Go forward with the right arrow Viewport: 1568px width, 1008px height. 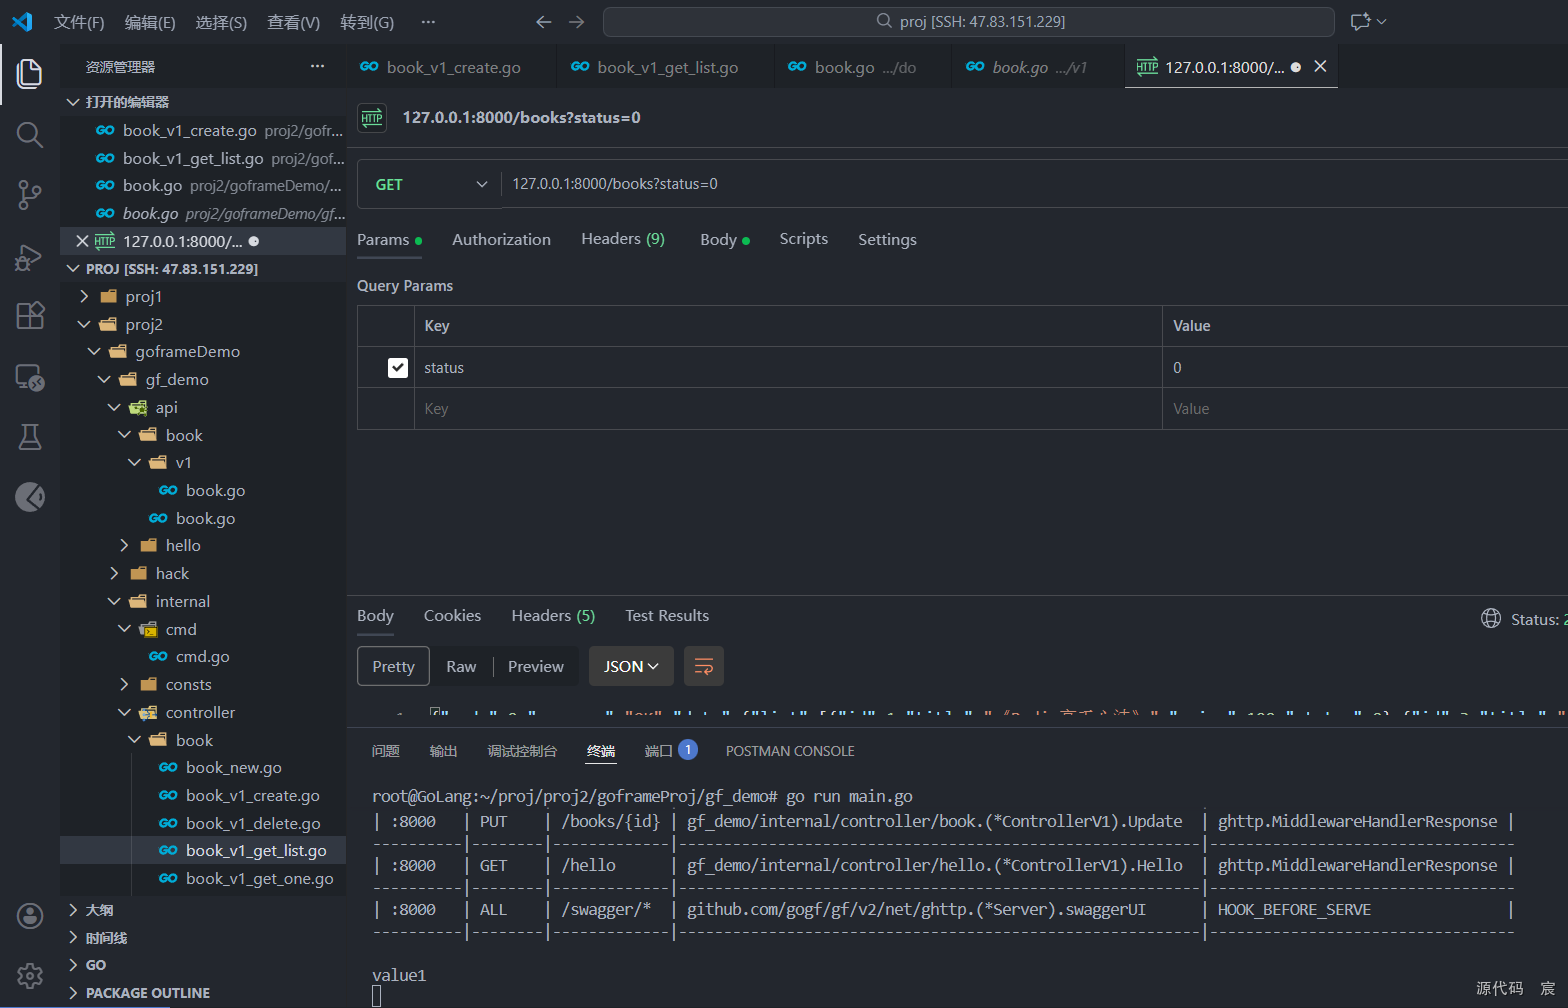[x=577, y=22]
